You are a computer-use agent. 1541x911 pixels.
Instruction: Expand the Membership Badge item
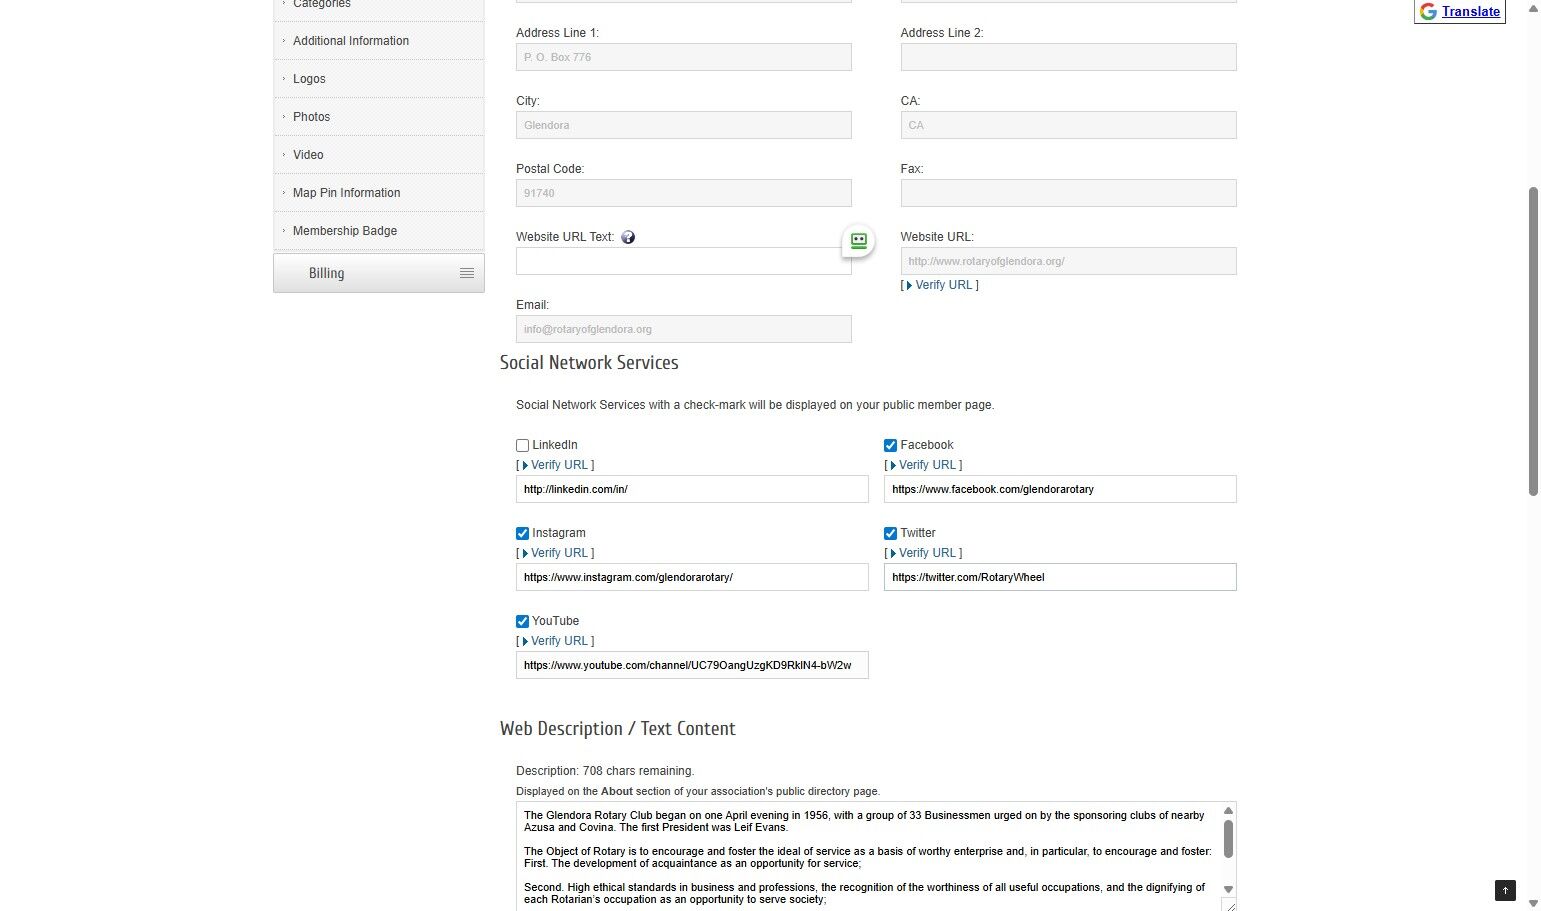pos(344,231)
